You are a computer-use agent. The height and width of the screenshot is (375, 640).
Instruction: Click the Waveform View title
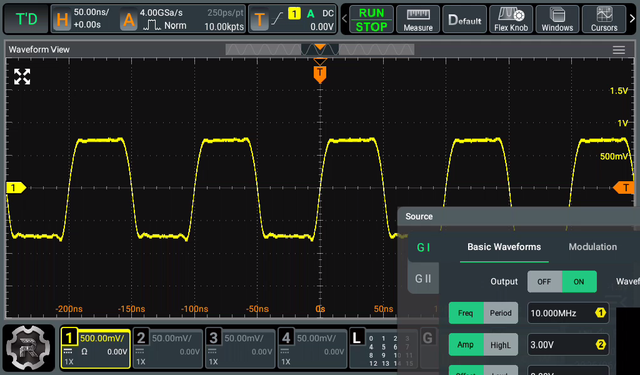coord(39,49)
